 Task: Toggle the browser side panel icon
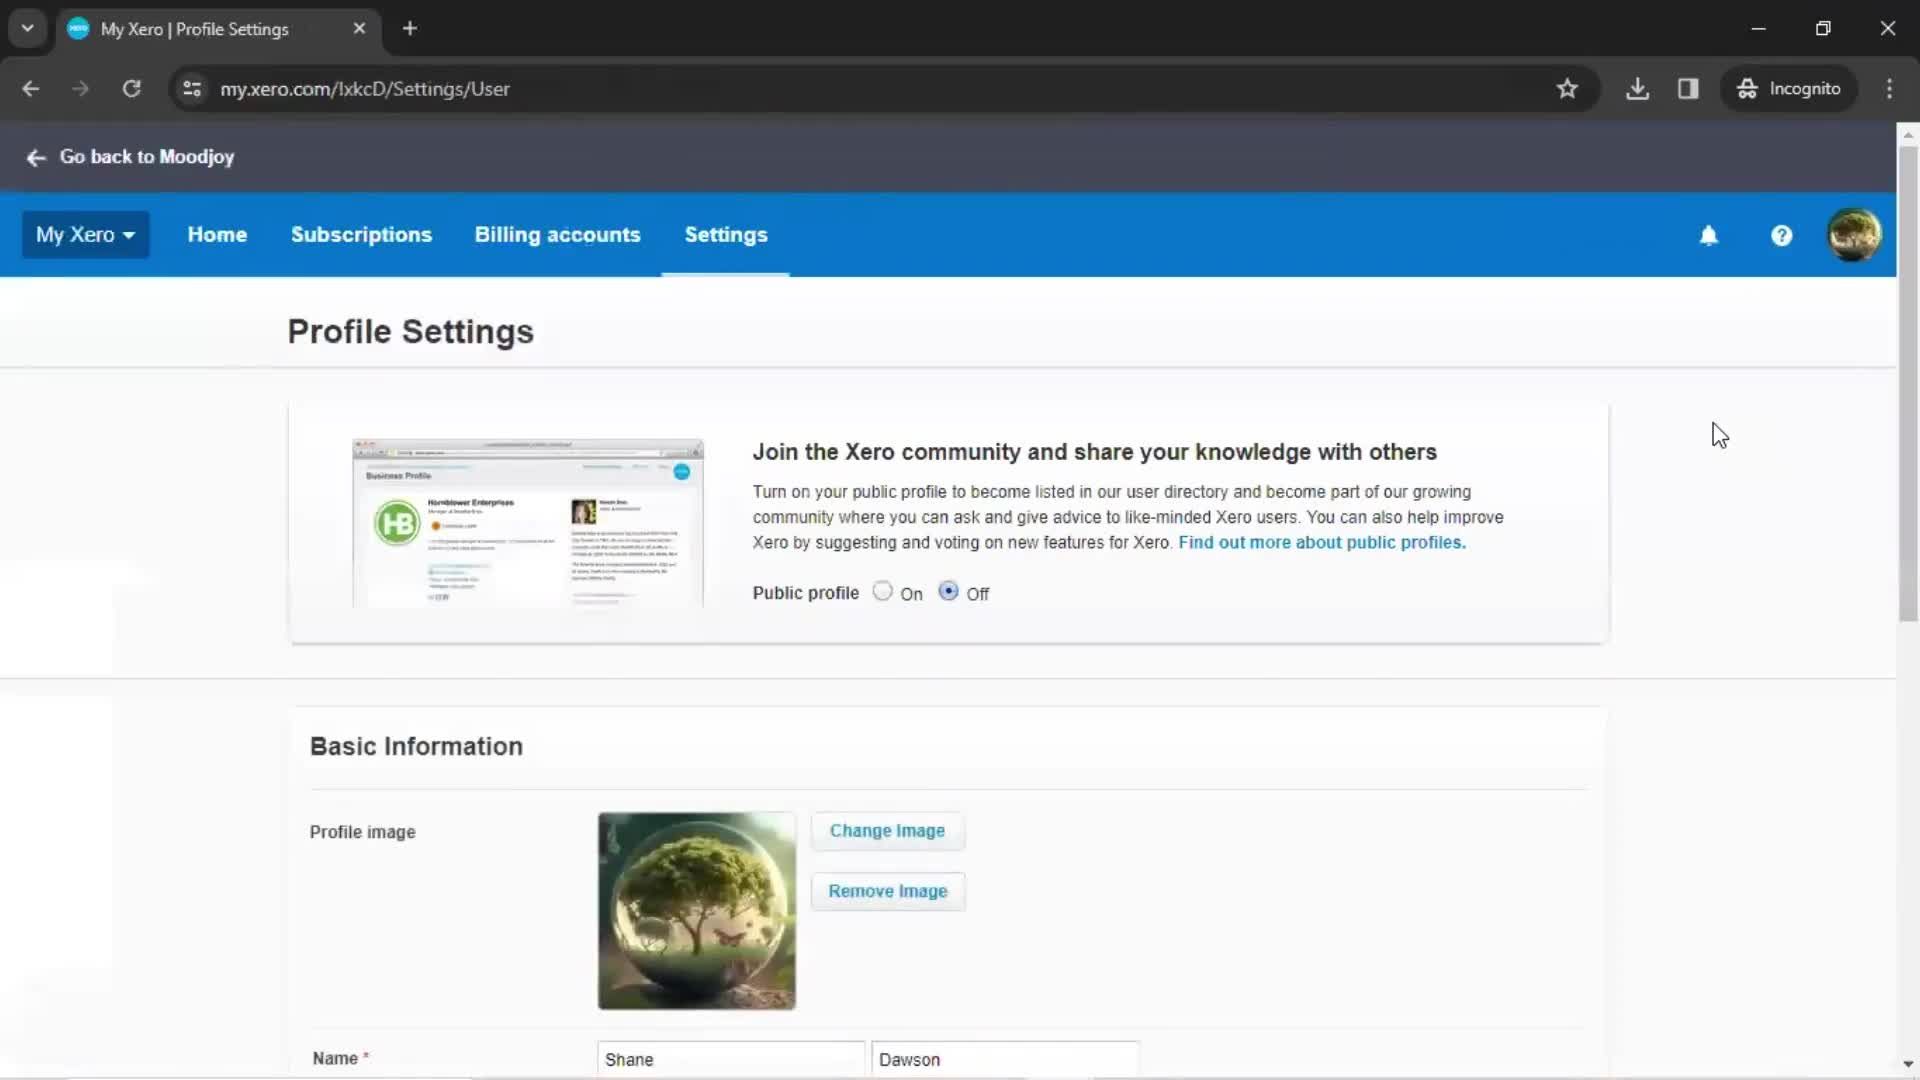pyautogui.click(x=1688, y=89)
